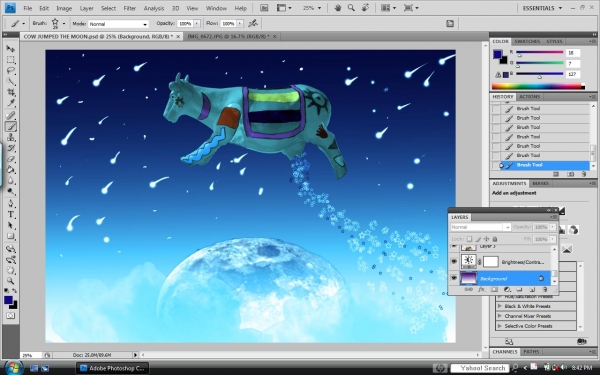Screen dimensions: 600x375
Task: Hide the Background layer
Action: (454, 278)
